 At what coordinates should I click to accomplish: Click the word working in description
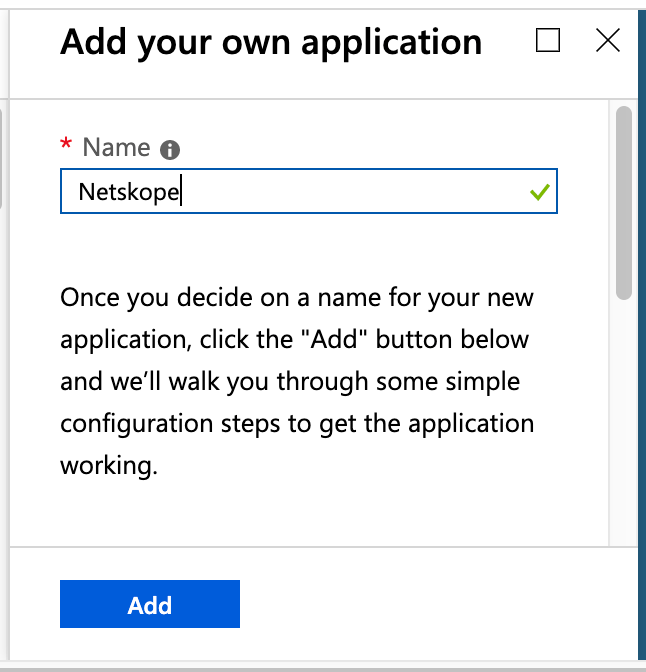(109, 465)
